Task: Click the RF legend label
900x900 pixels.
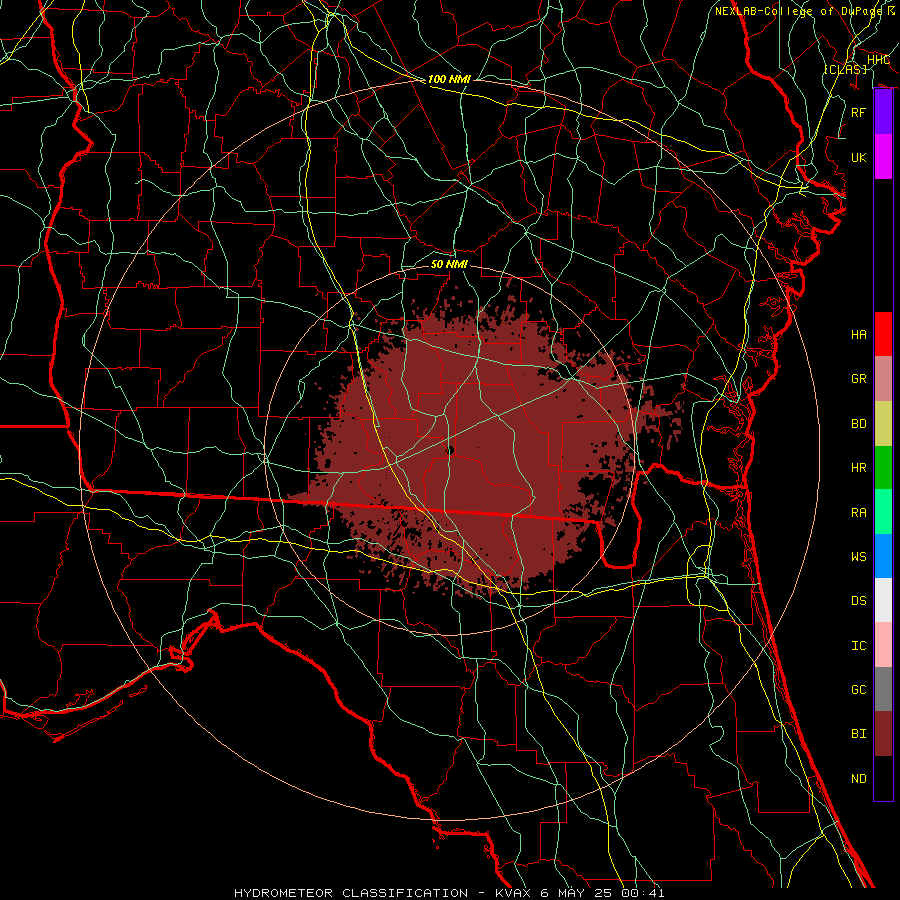Action: tap(858, 112)
